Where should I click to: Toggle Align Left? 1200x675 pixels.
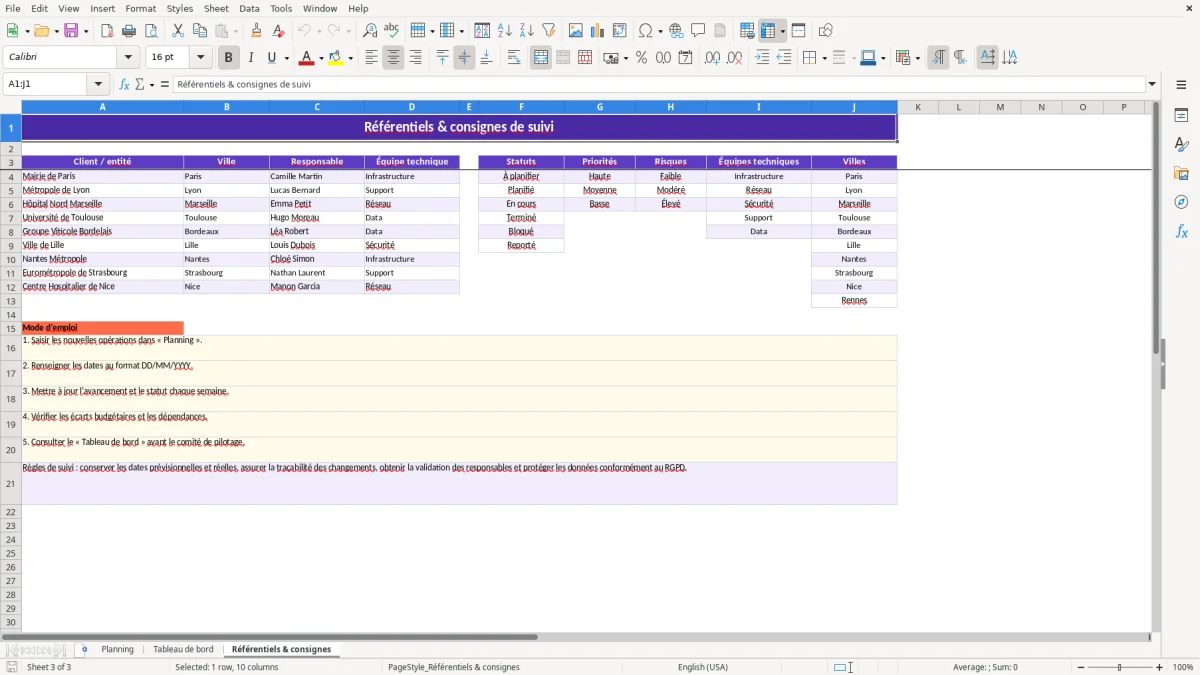point(371,58)
